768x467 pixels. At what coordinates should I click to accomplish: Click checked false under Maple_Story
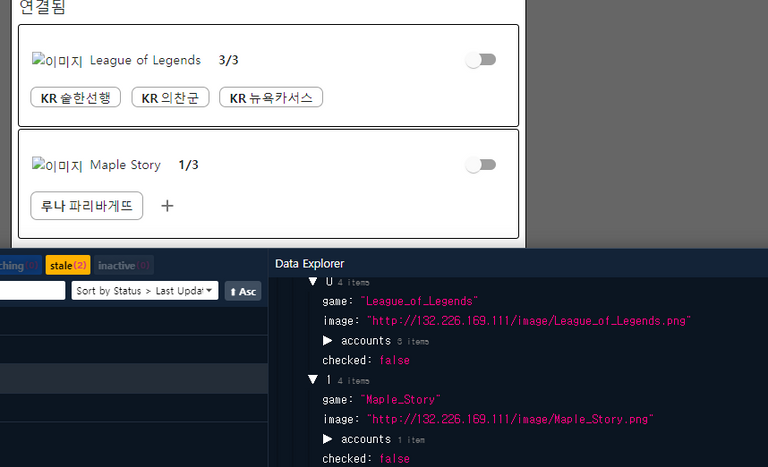(x=394, y=459)
